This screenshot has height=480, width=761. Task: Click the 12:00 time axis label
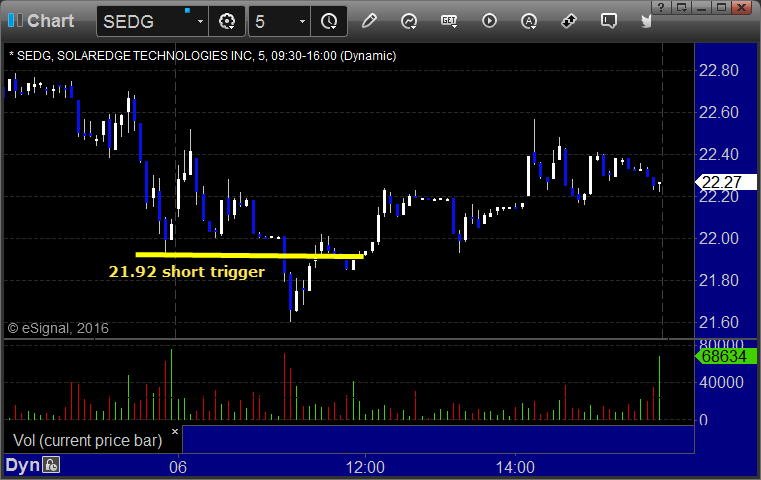coord(365,467)
